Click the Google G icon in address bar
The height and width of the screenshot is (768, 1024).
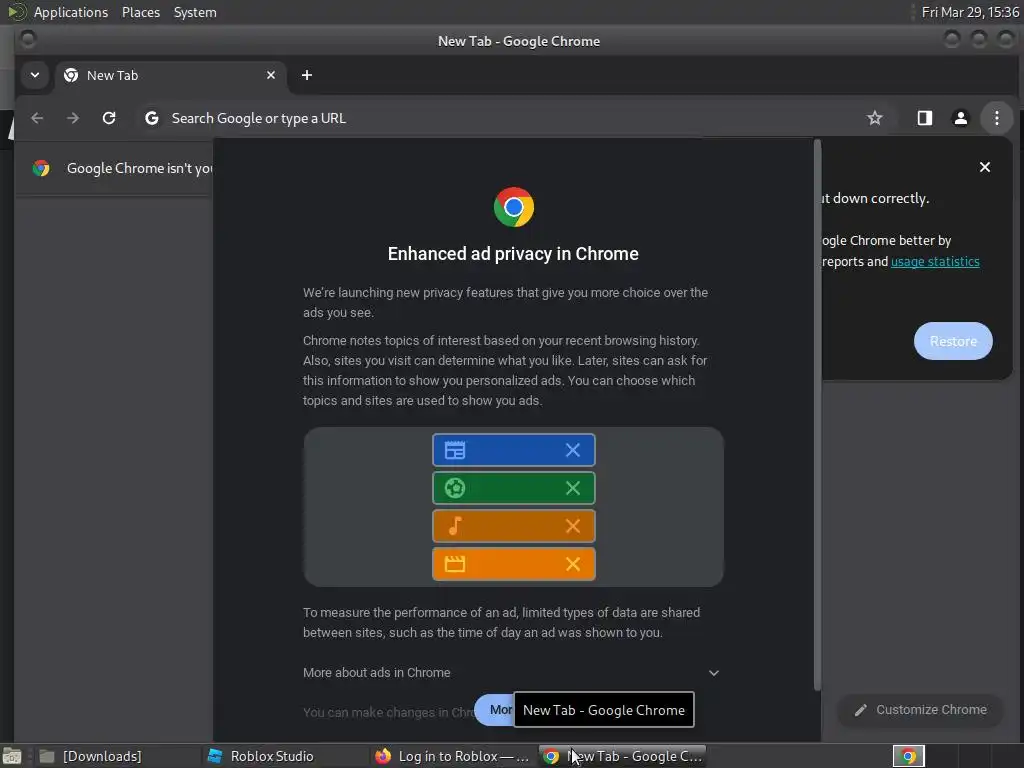pos(152,118)
